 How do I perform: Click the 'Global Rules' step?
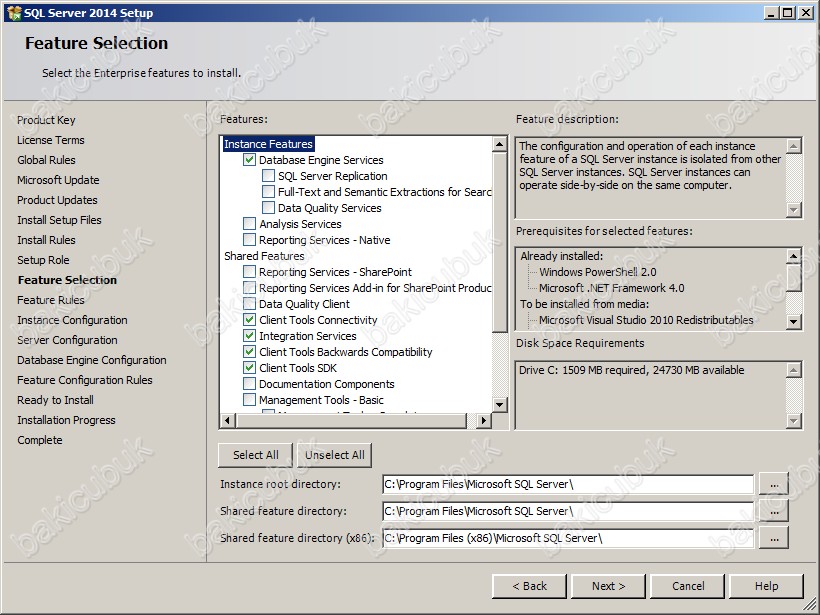46,160
